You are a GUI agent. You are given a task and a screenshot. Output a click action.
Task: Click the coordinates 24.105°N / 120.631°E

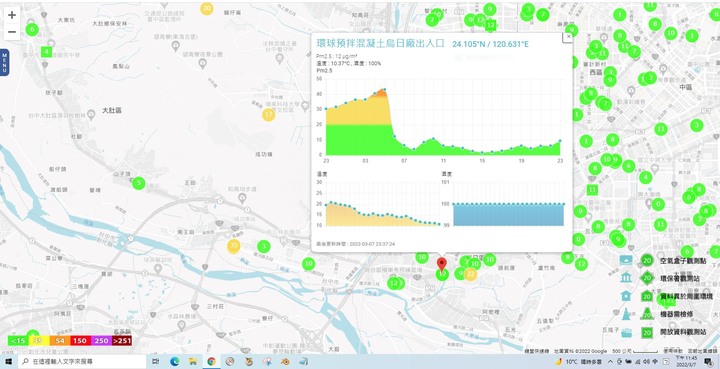pos(490,45)
